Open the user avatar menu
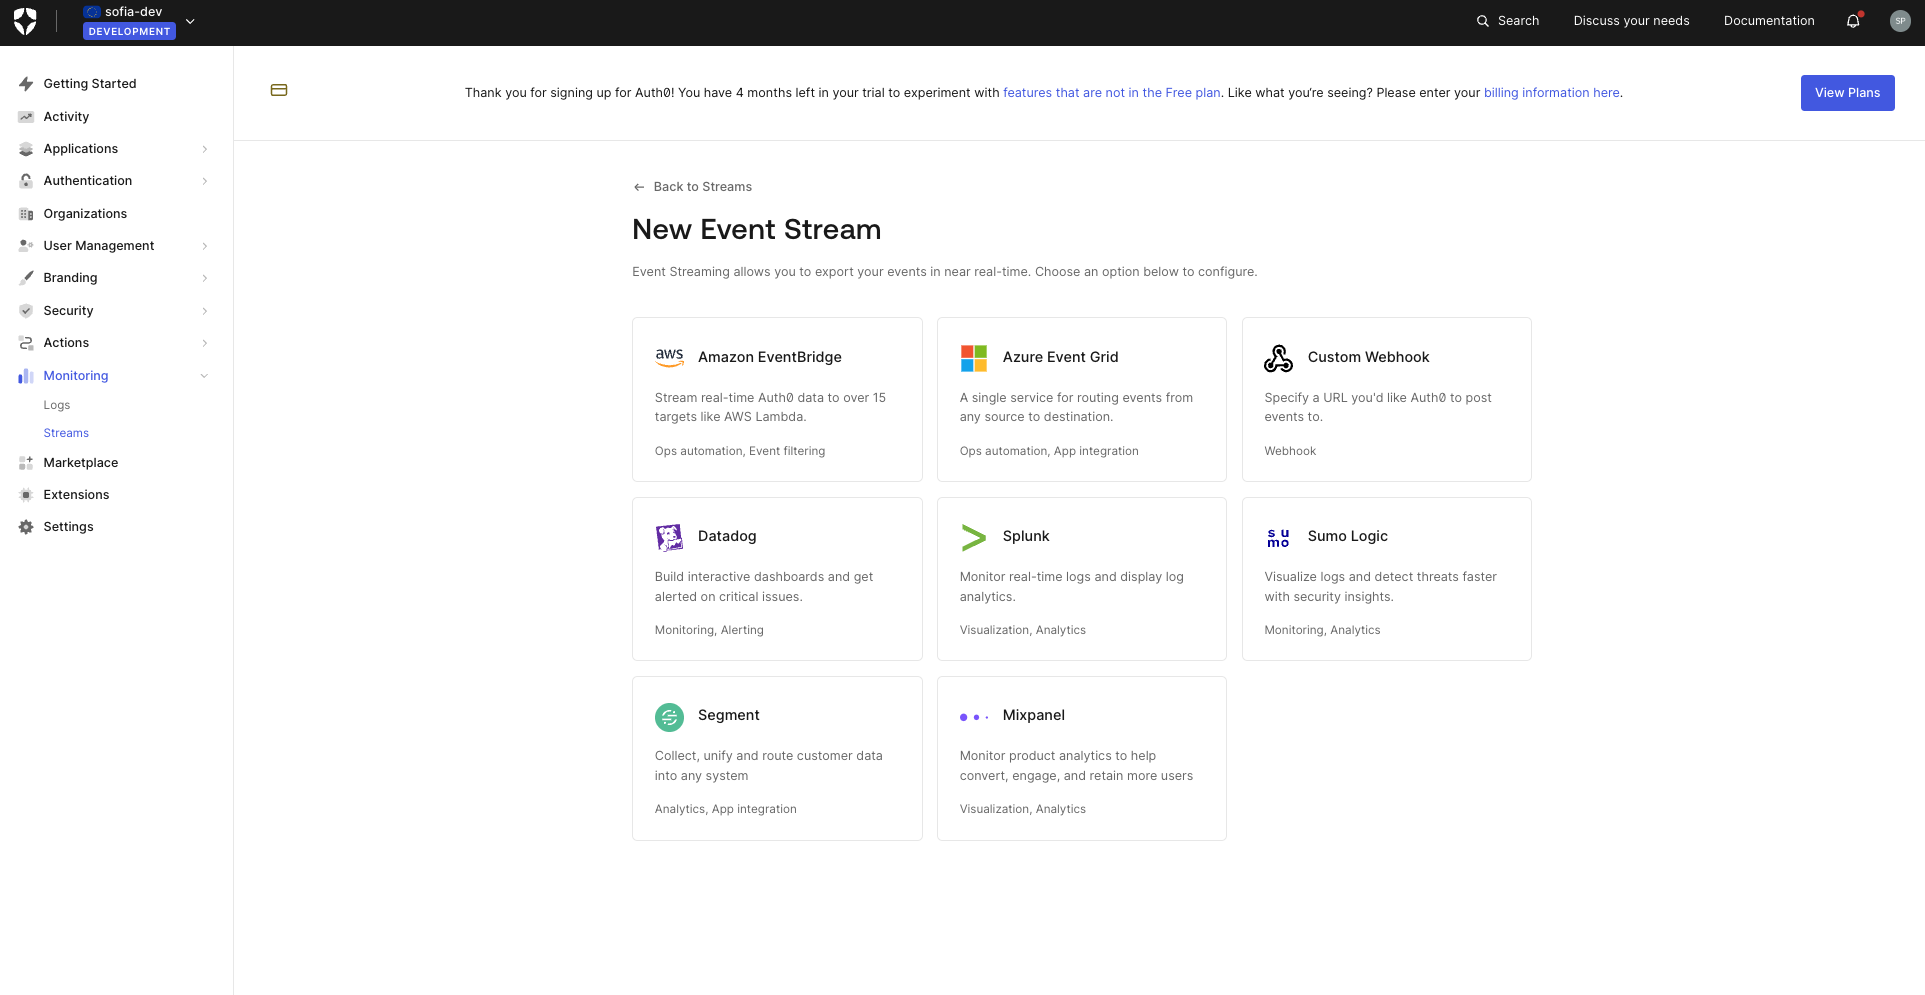The width and height of the screenshot is (1925, 995). click(x=1900, y=21)
